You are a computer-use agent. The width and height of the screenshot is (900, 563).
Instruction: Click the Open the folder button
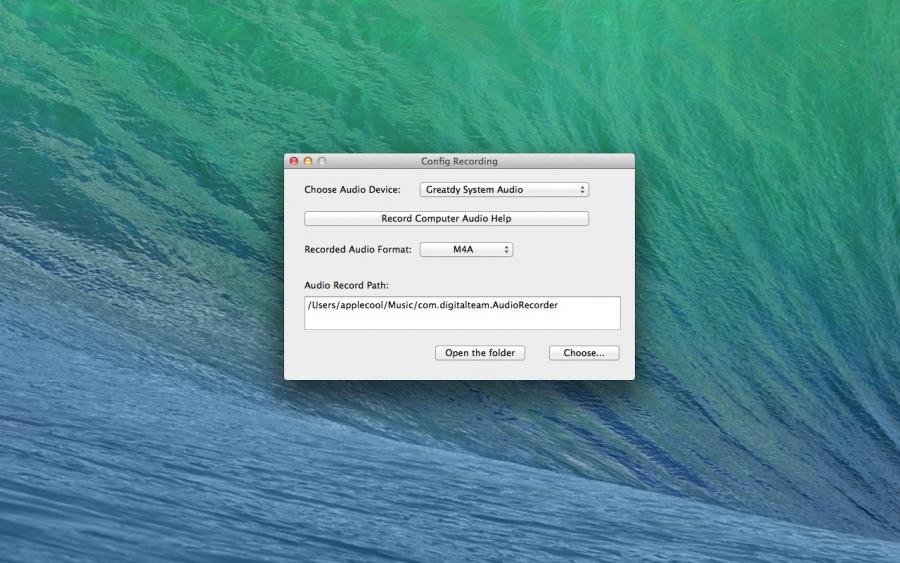tap(480, 353)
